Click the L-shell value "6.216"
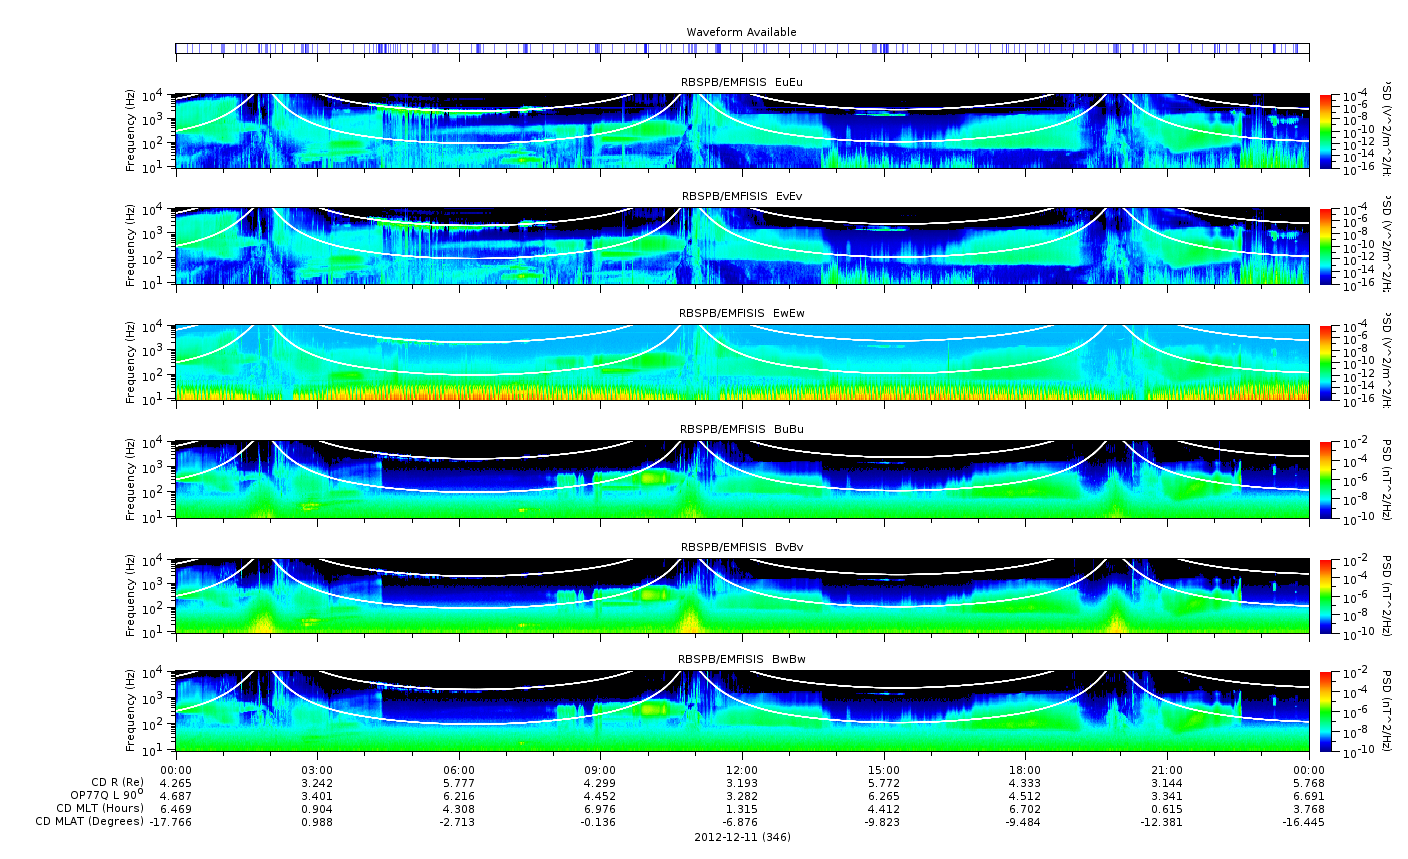This screenshot has width=1408, height=859. (459, 796)
